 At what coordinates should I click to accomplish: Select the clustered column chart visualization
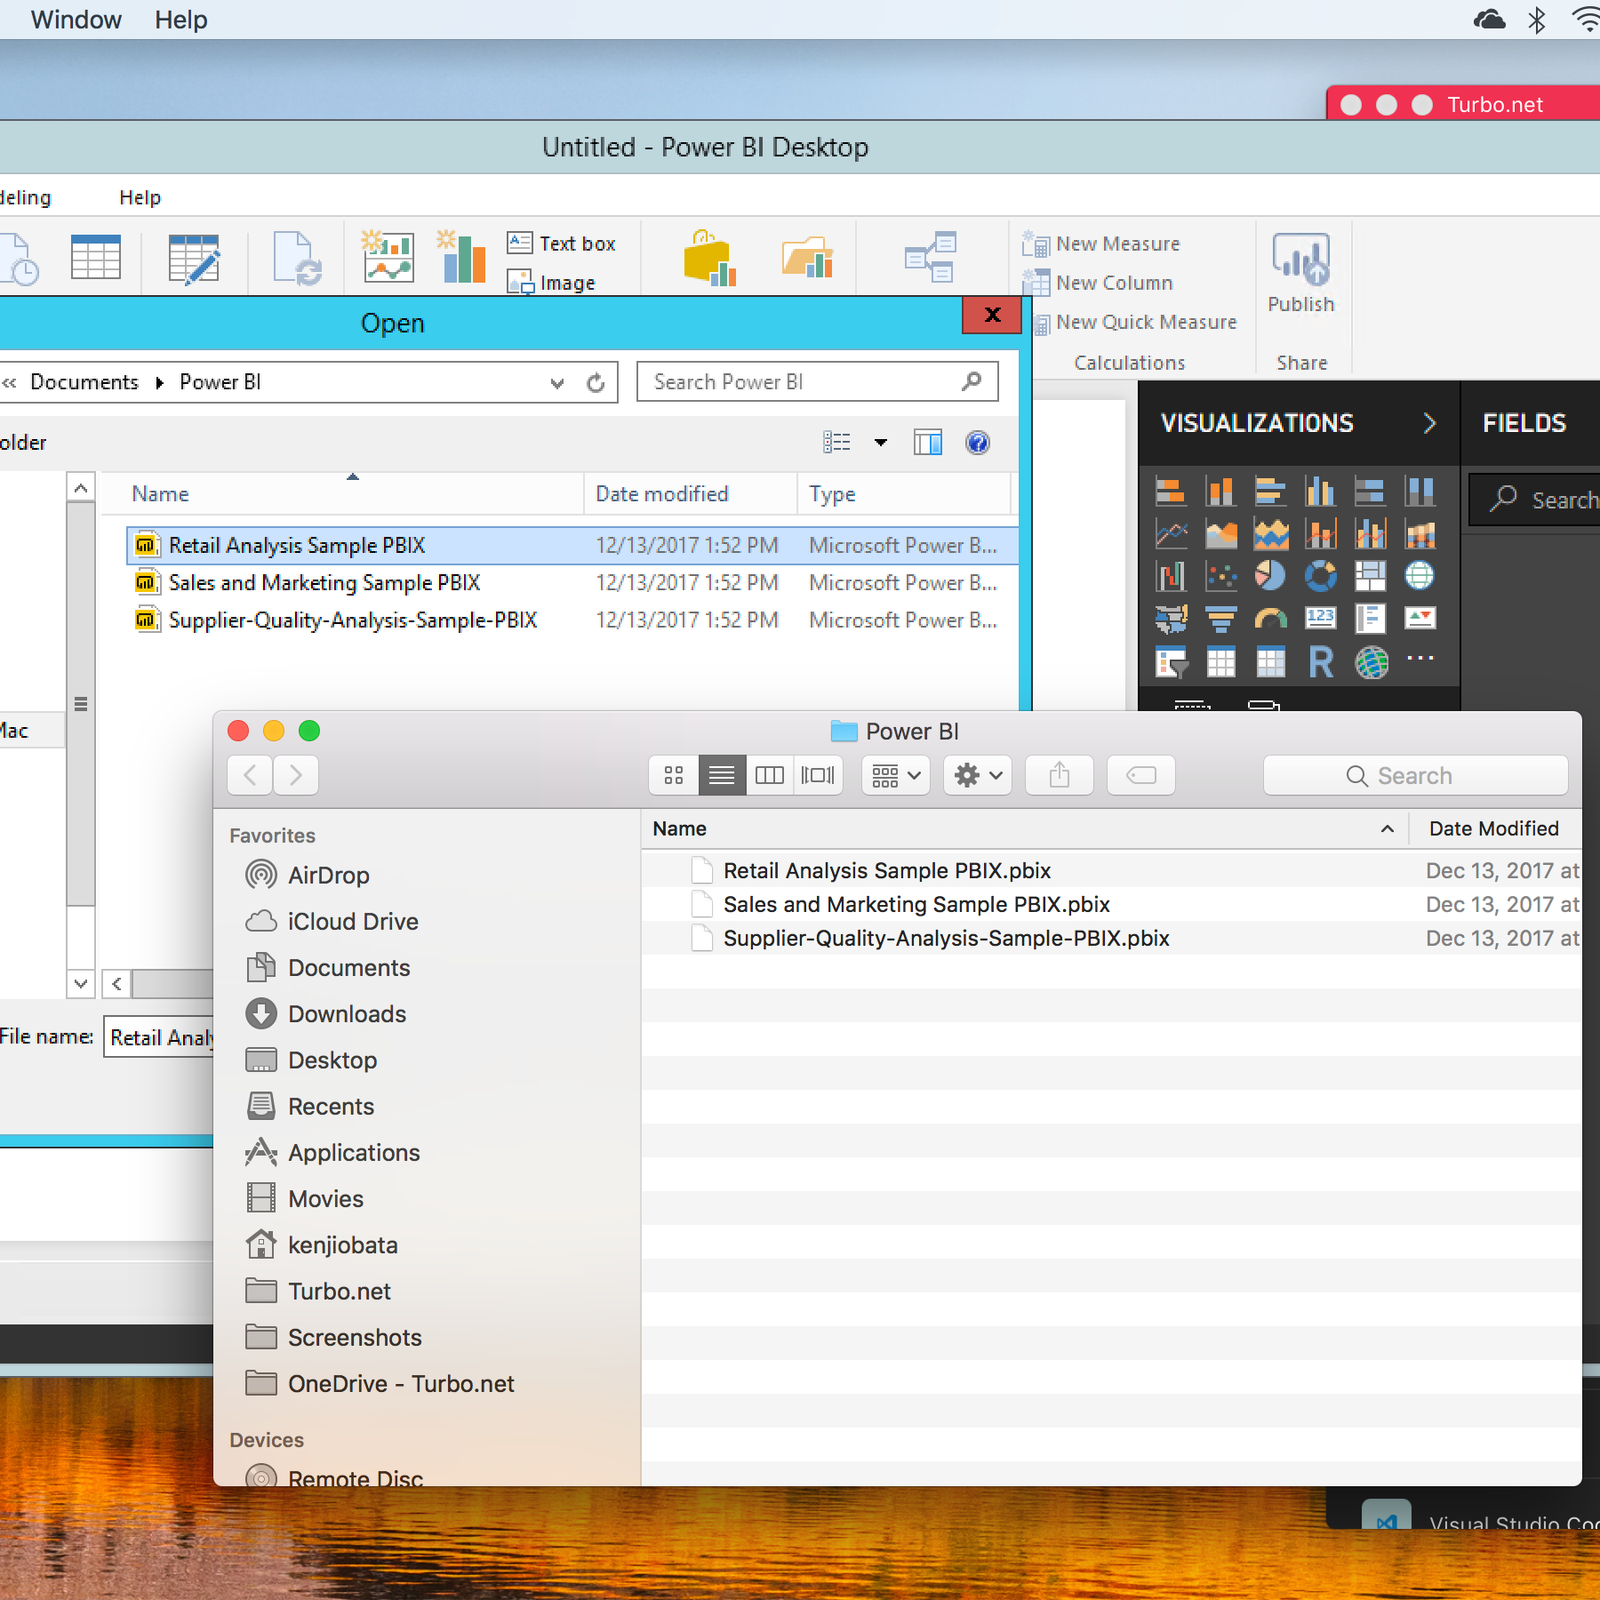(x=1321, y=491)
